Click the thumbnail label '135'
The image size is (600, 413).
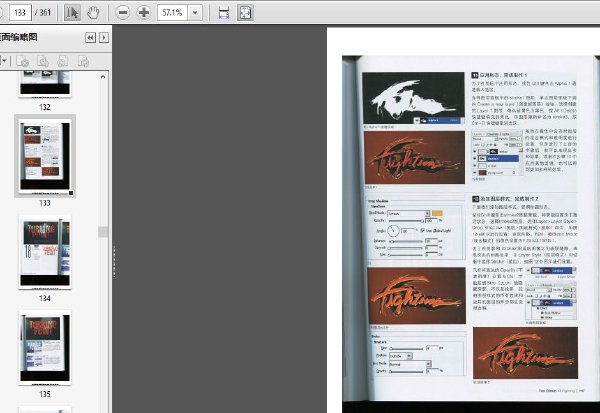coord(45,394)
